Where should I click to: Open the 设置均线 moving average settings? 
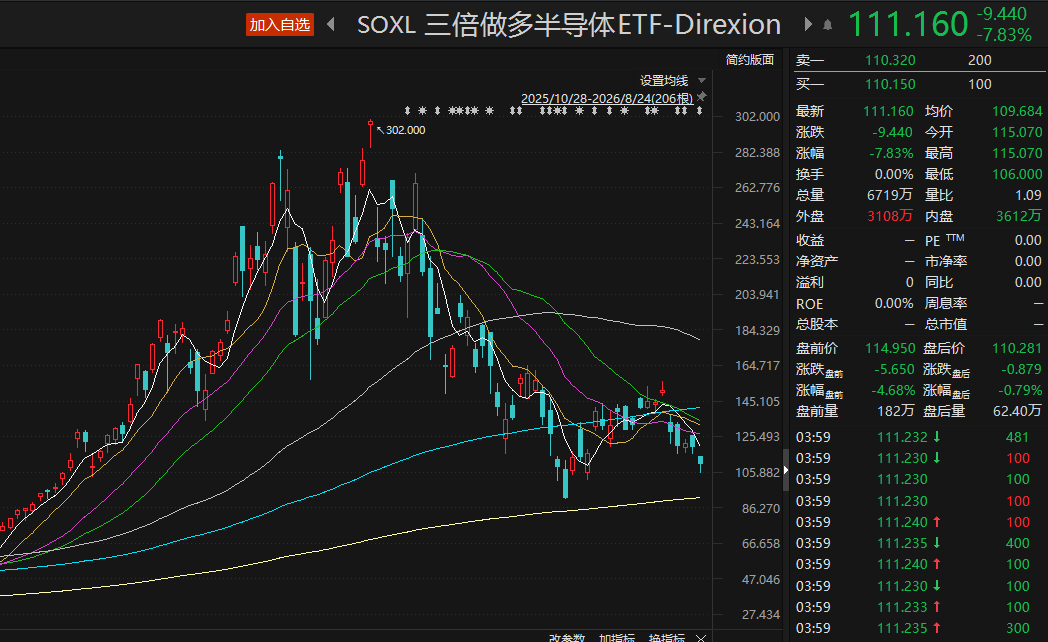[x=664, y=80]
